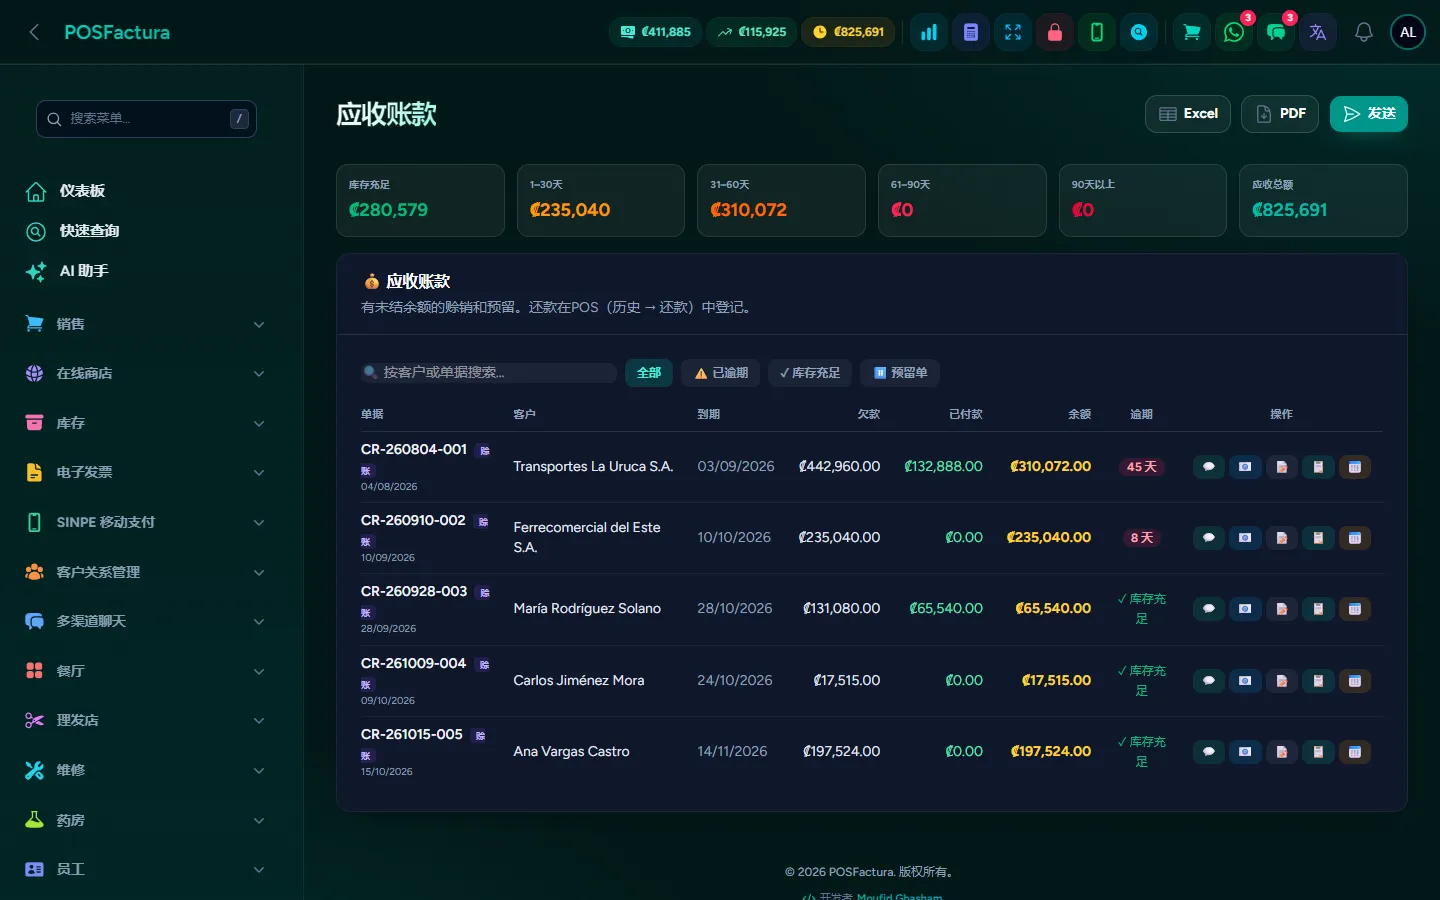1440x900 pixels.
Task: Open the chat bubbles icon with badge 3
Action: click(1276, 32)
